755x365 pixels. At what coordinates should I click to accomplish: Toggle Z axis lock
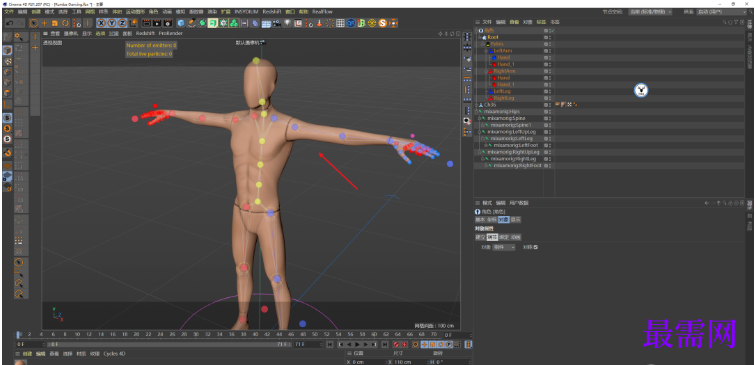pyautogui.click(x=122, y=23)
